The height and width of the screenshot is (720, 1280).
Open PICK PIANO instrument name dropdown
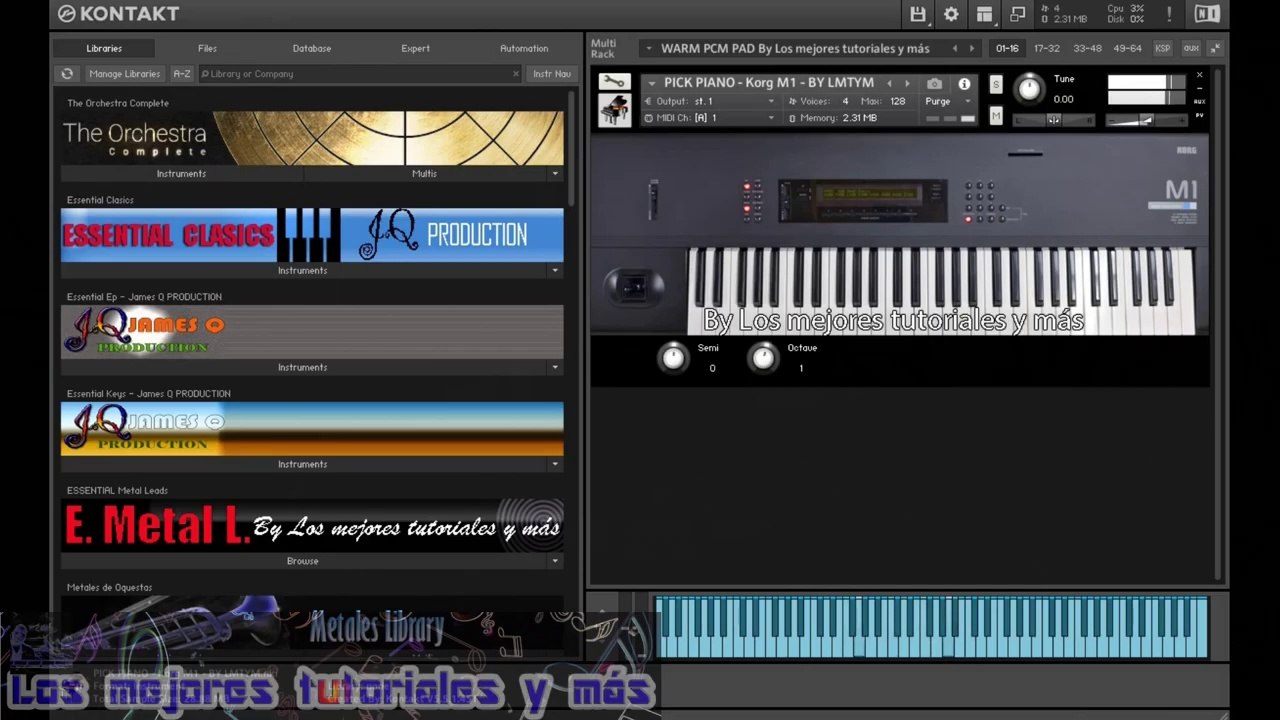click(652, 84)
